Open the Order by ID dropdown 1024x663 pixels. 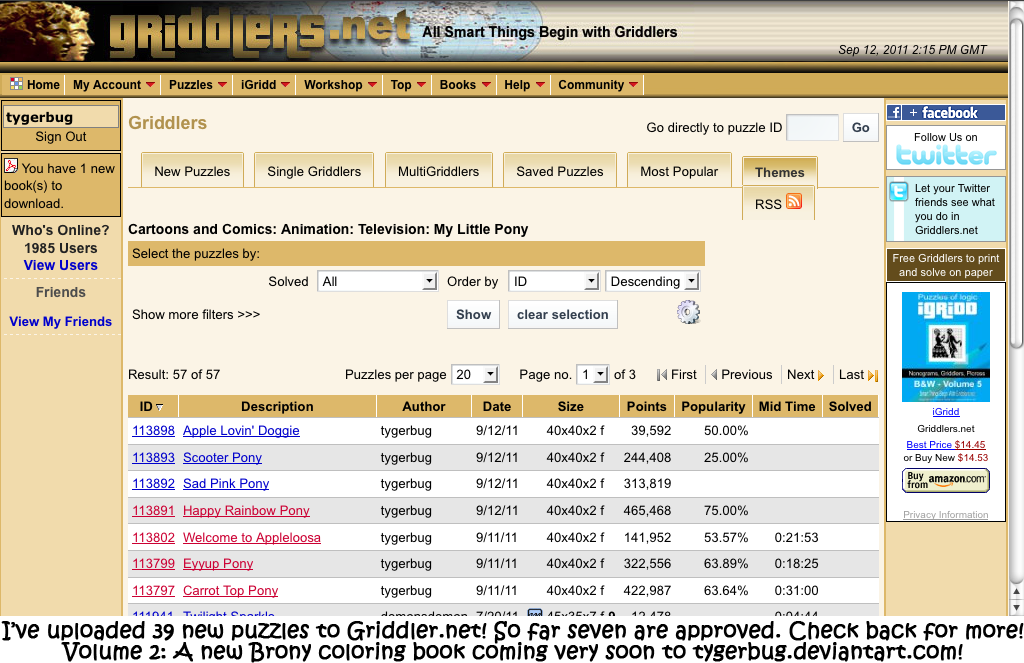click(554, 282)
